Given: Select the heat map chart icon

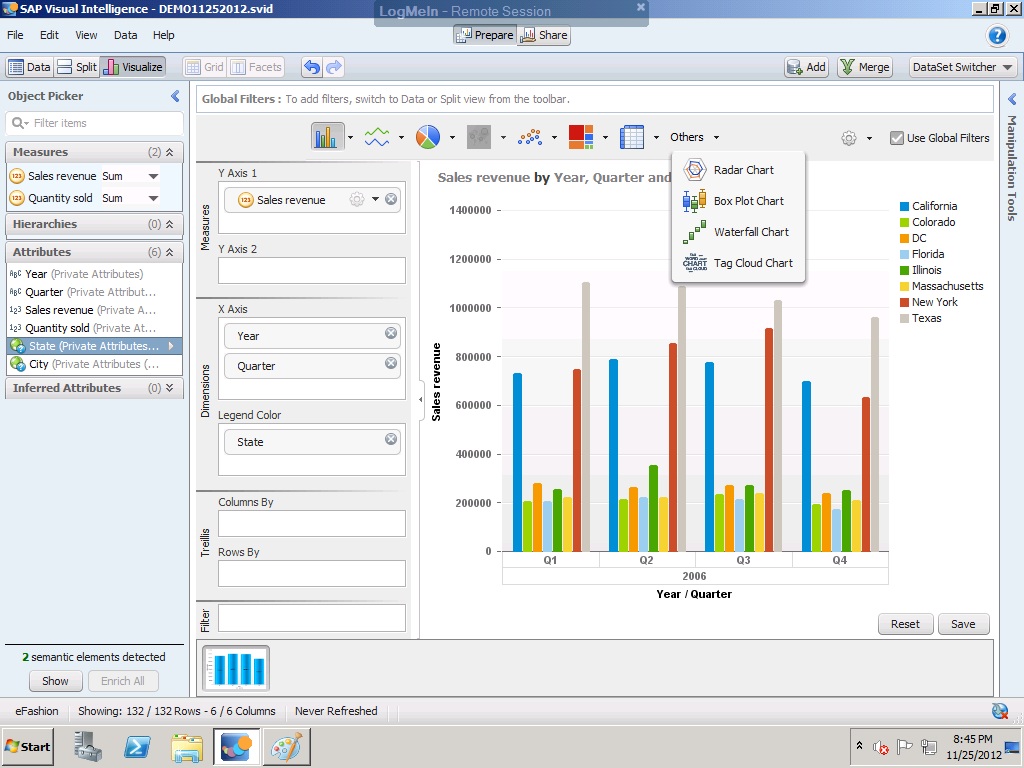Looking at the screenshot, I should tap(581, 137).
